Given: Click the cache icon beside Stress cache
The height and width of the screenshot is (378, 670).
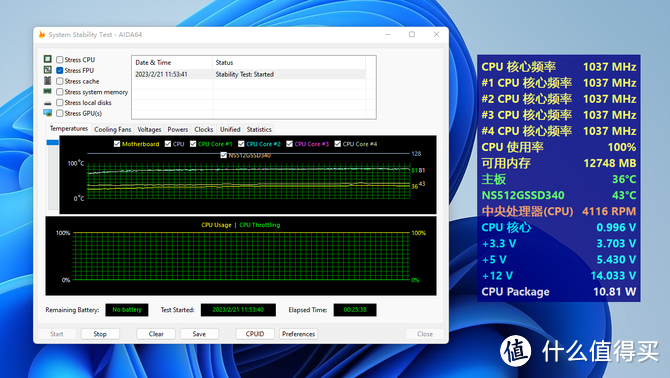Looking at the screenshot, I should 47,81.
